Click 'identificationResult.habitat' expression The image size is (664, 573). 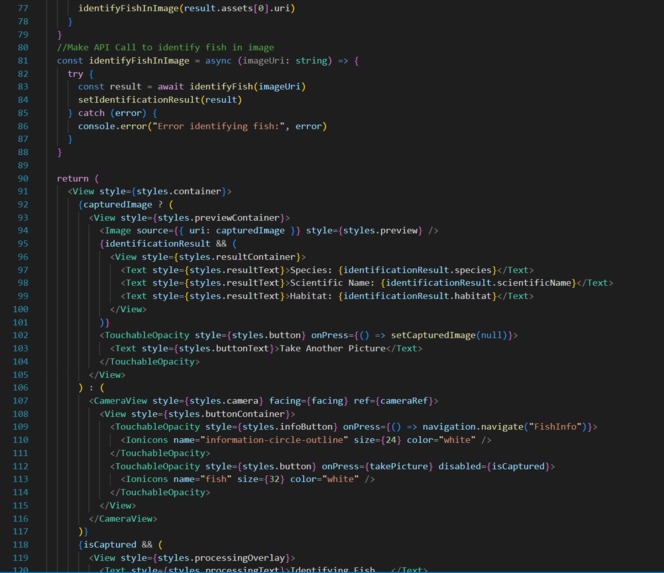pyautogui.click(x=417, y=296)
